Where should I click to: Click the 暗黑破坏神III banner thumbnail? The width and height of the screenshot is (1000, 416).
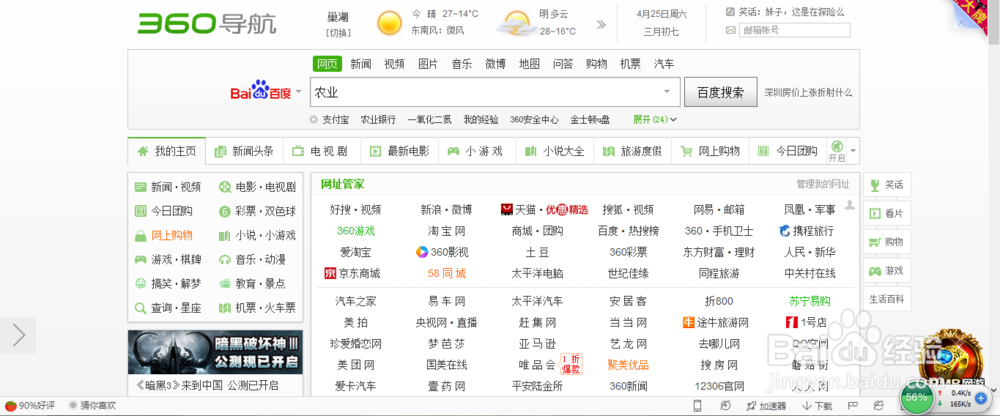(x=216, y=352)
